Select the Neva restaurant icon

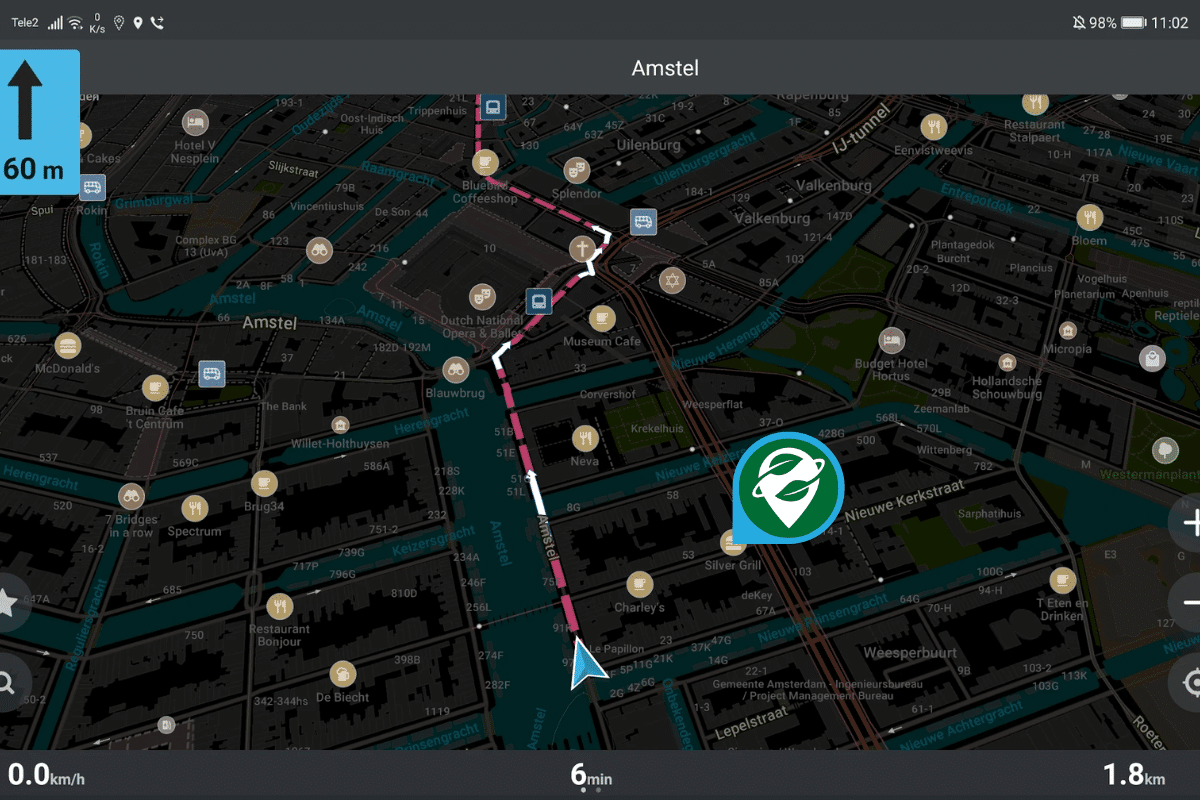585,438
